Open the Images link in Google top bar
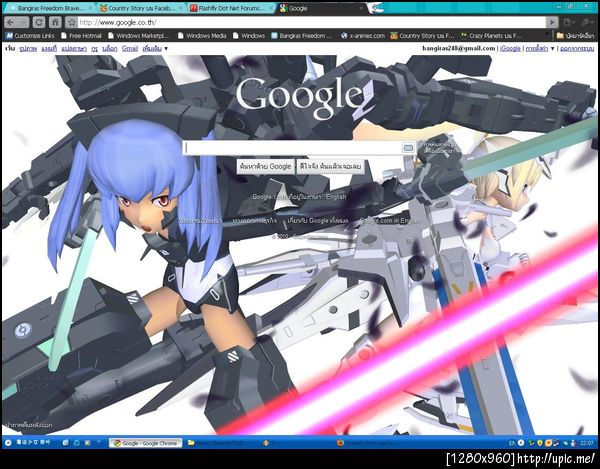Screen dimensions: 600x469 (28, 49)
